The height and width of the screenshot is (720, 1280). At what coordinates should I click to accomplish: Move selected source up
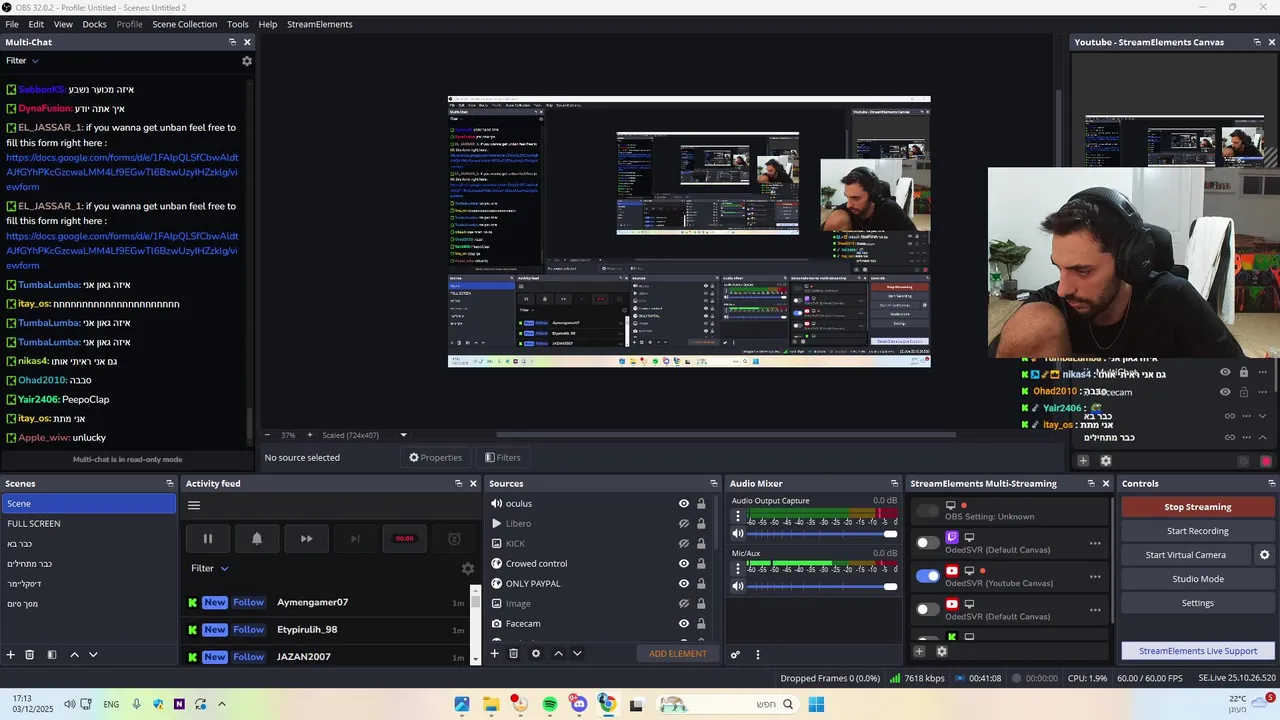click(x=558, y=654)
